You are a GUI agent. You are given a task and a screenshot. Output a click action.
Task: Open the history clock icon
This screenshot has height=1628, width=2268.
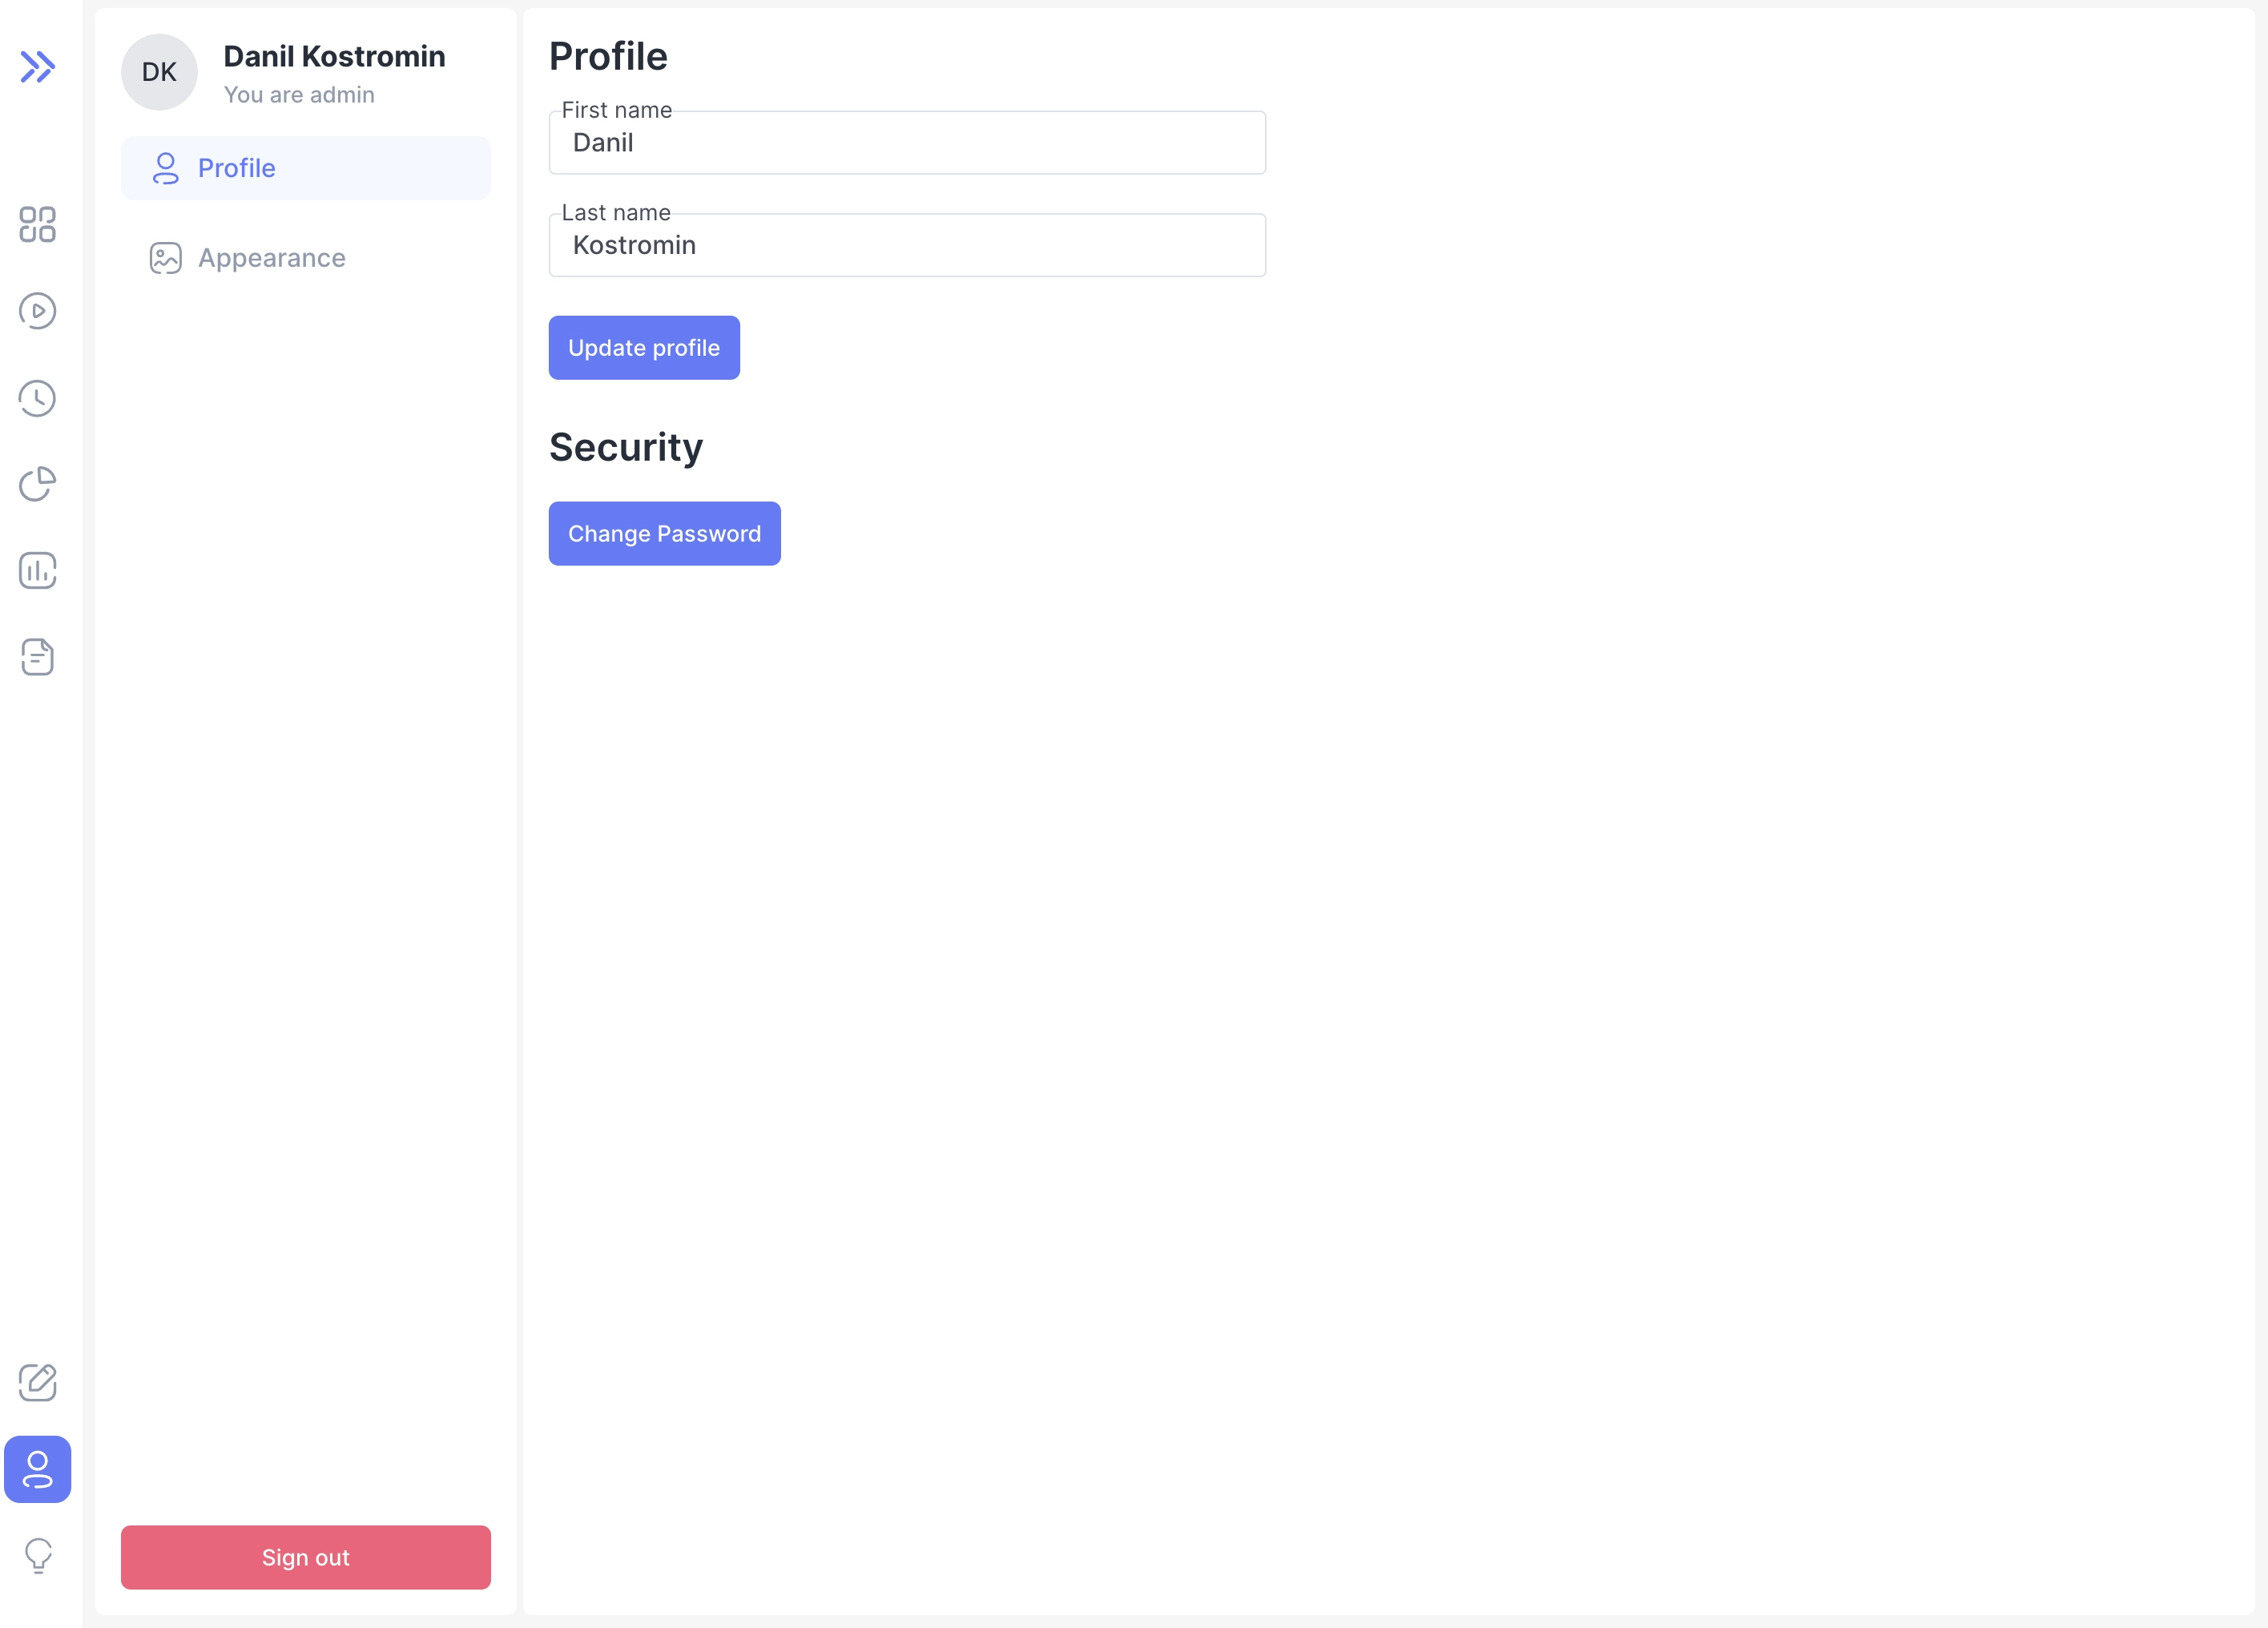tap(37, 398)
